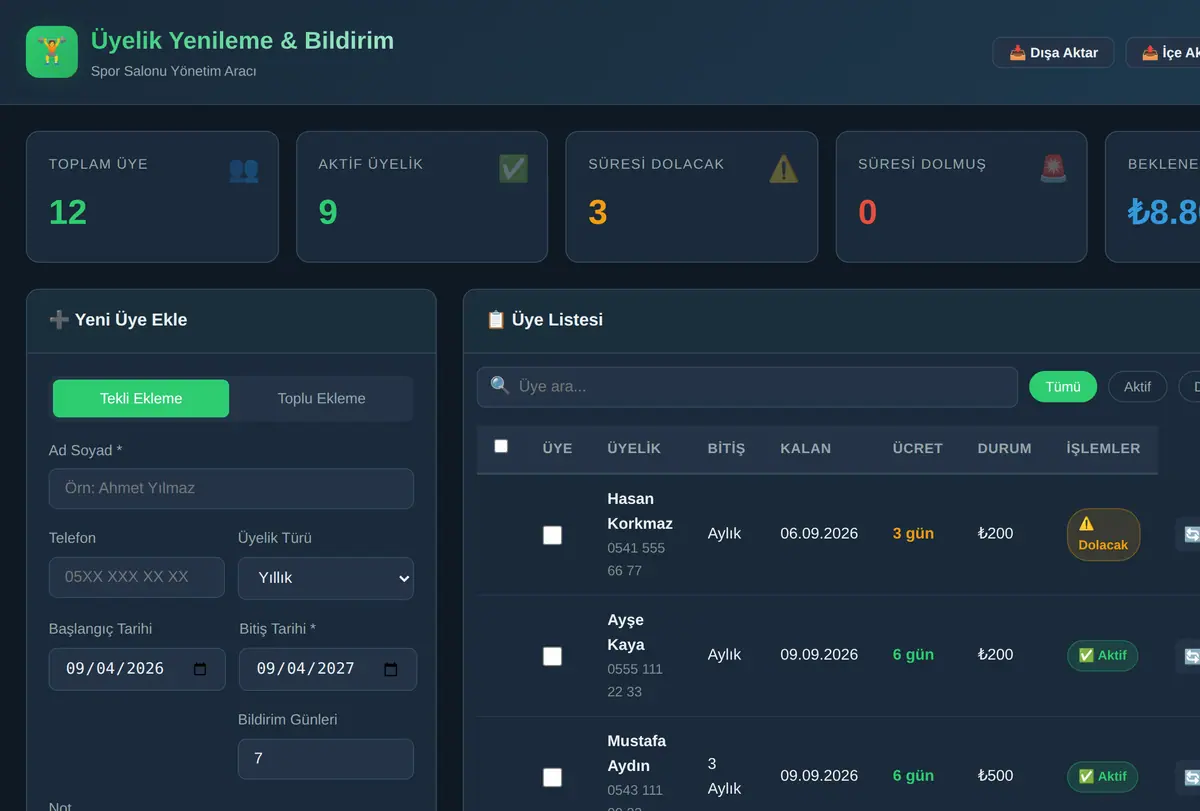
Task: Click the Yeni Üye Ekle panel heading
Action: click(x=118, y=320)
